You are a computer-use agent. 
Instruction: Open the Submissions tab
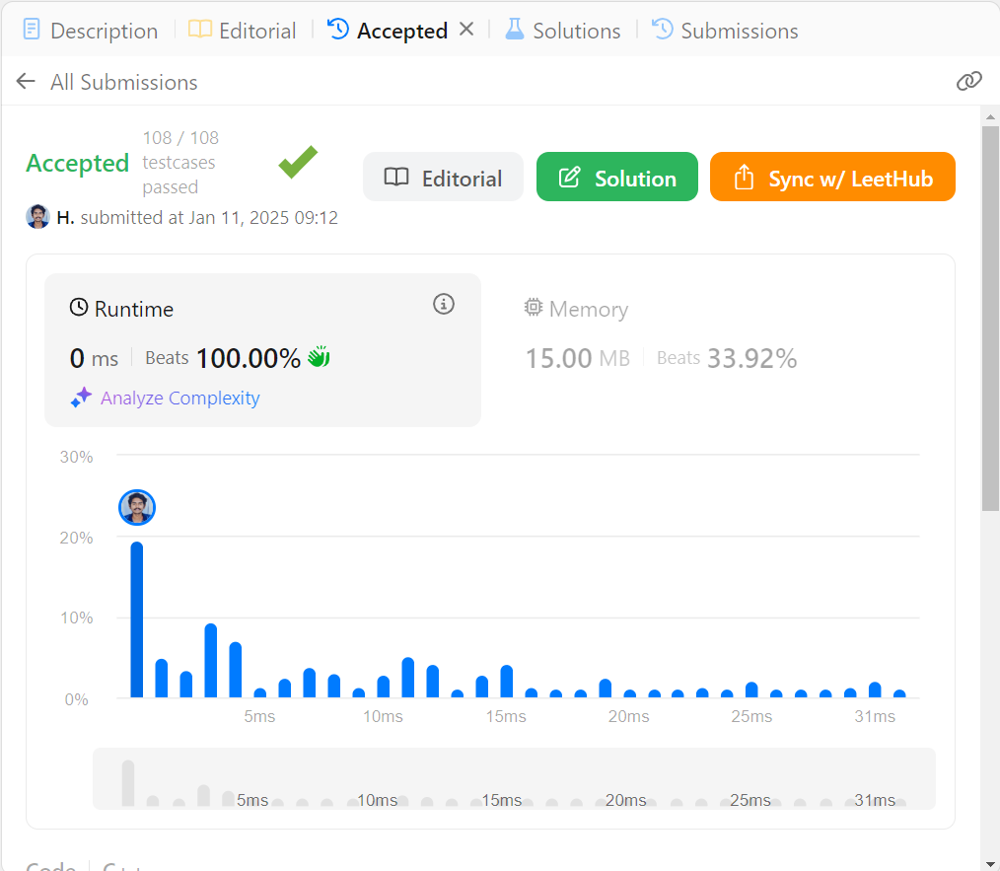pyautogui.click(x=725, y=31)
